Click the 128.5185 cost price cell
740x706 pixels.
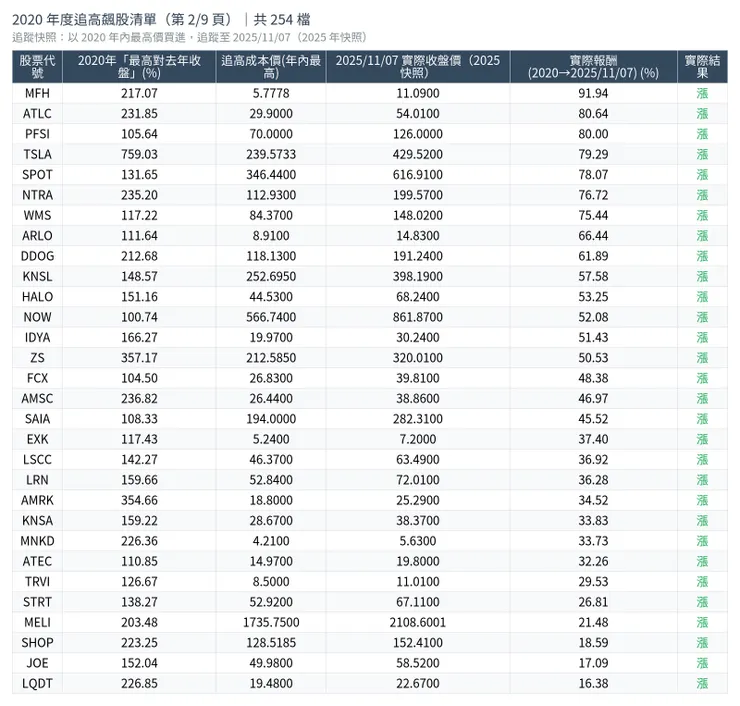click(x=271, y=643)
